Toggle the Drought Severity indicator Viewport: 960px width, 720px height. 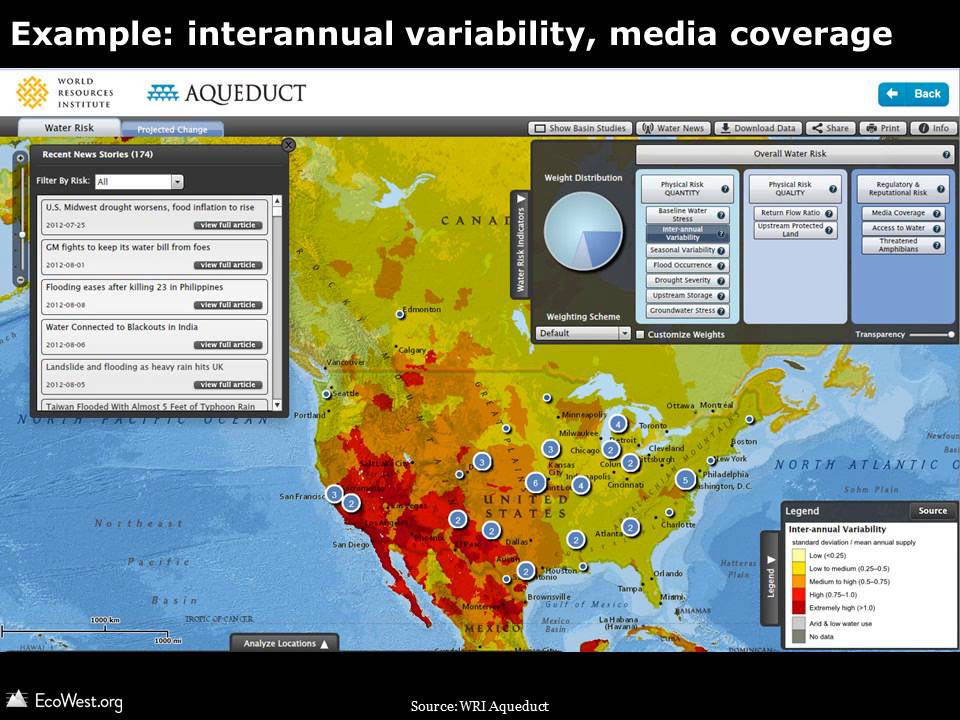point(688,280)
